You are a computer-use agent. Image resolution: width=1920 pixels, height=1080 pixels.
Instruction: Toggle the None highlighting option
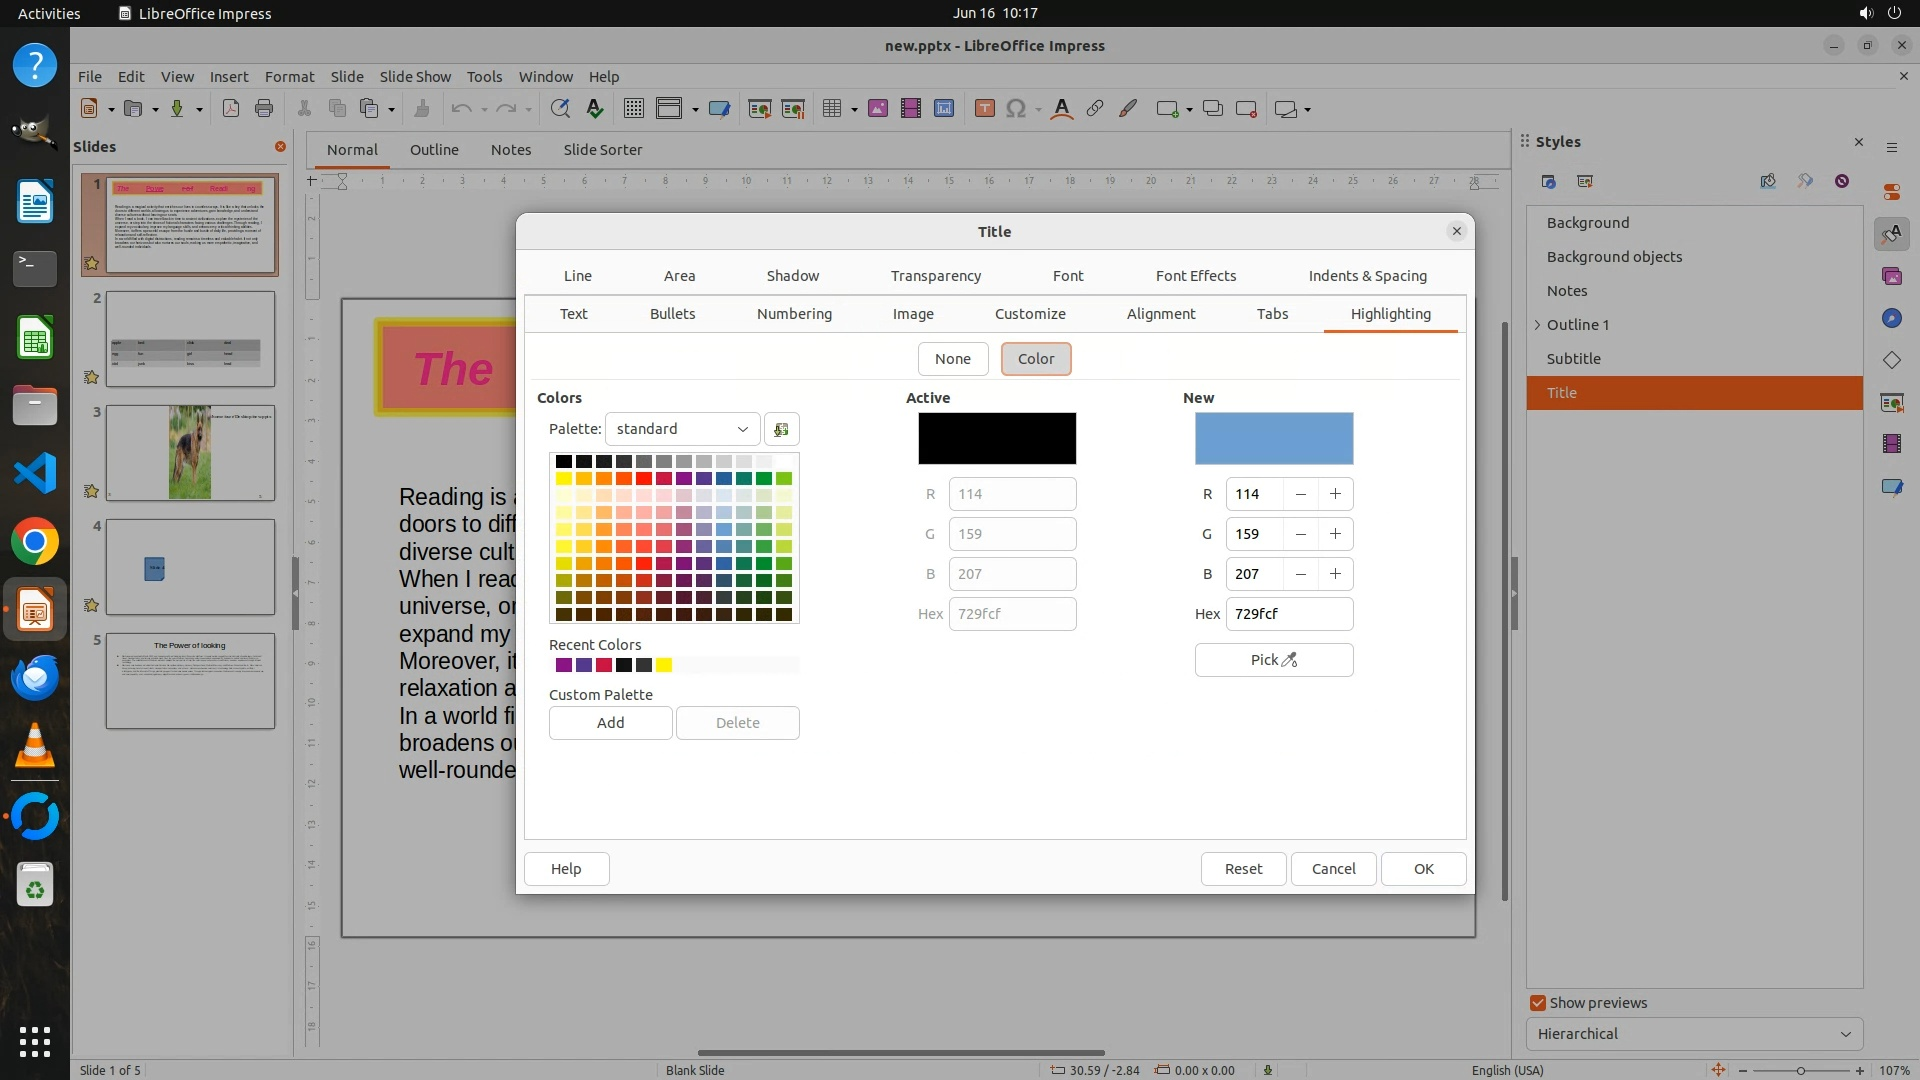952,359
